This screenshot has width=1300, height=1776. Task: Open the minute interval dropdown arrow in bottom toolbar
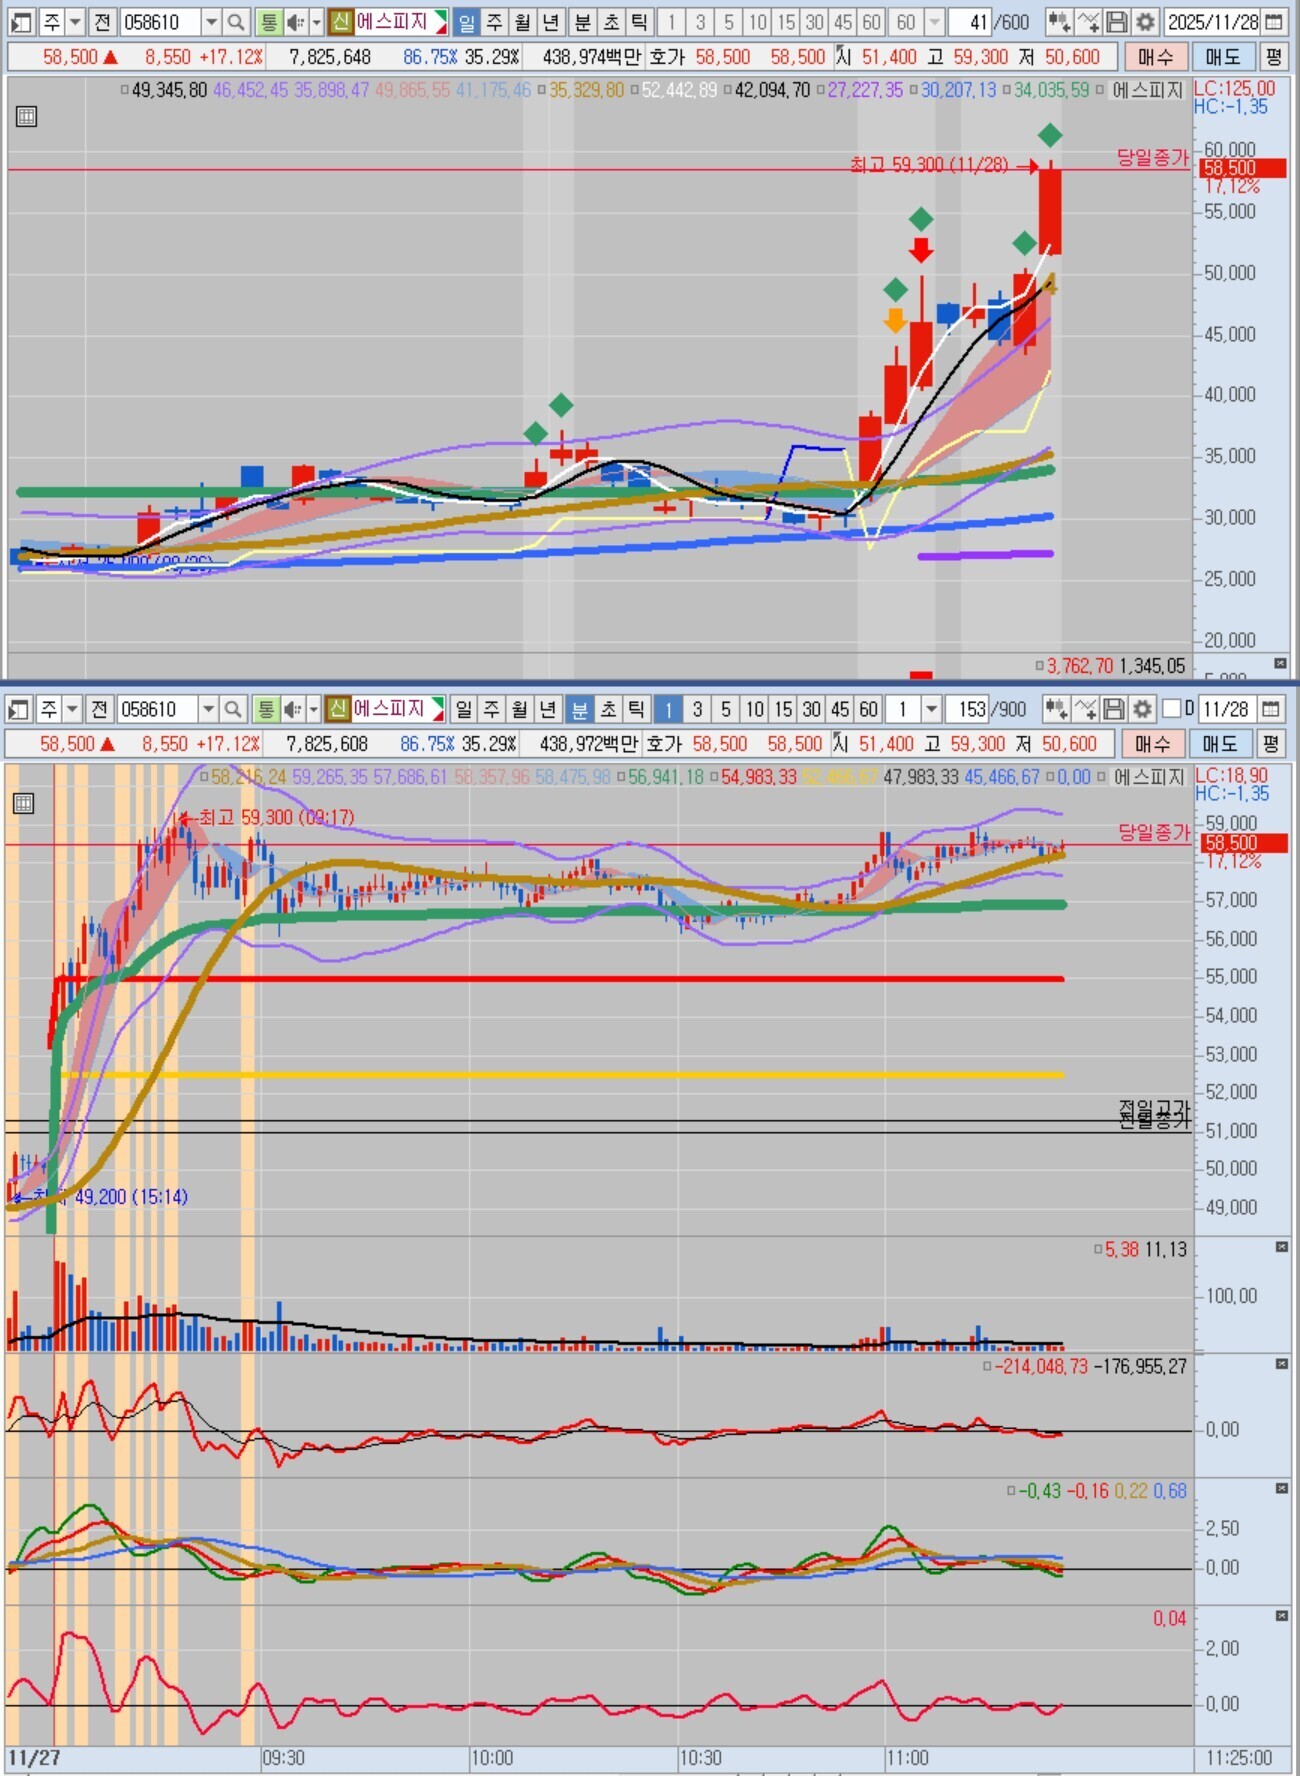[932, 709]
